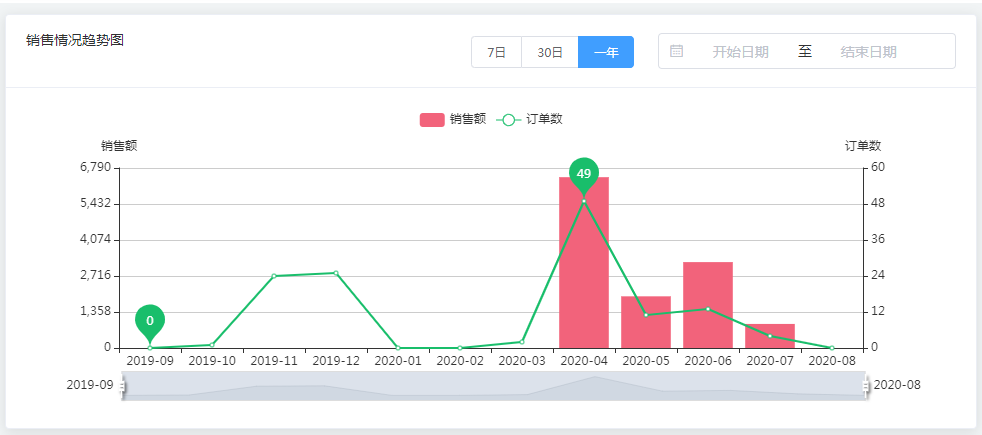This screenshot has height=435, width=982.
Task: Click the 2020-03 order count data point
Action: [x=522, y=342]
